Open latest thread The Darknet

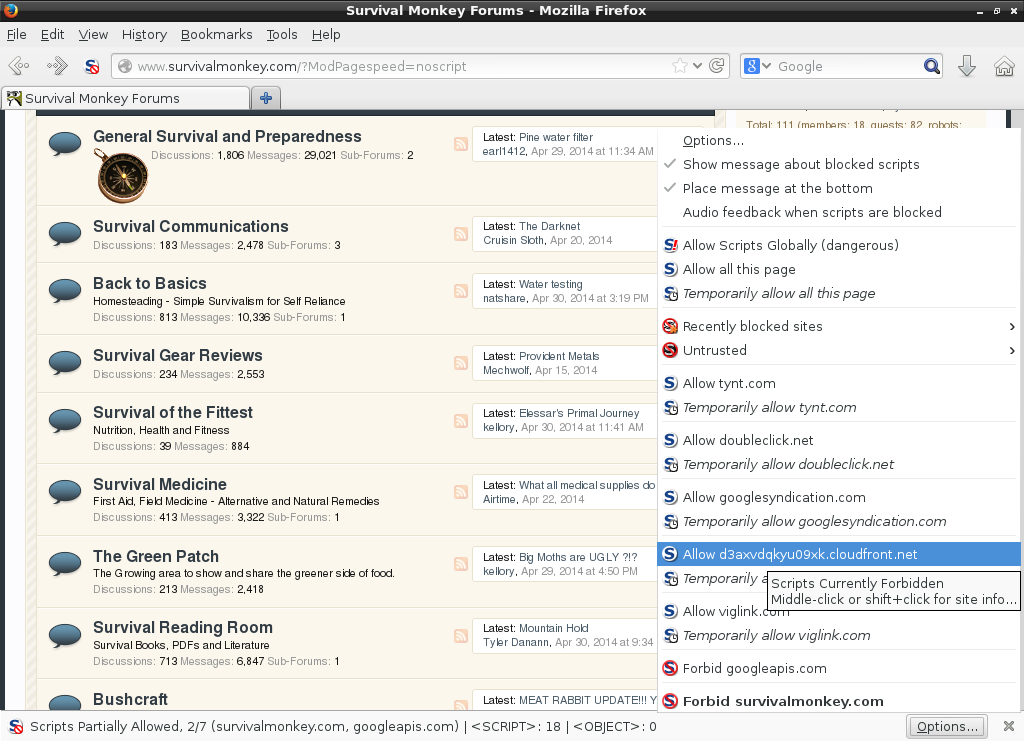tap(549, 226)
